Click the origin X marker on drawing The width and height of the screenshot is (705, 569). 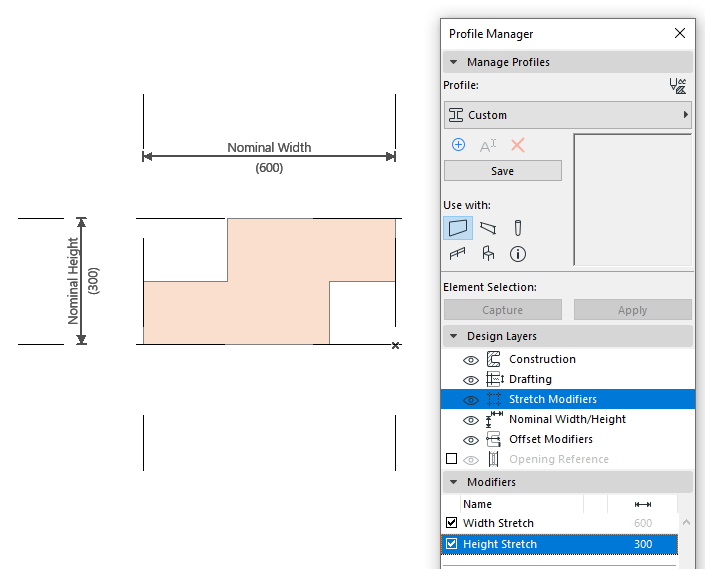395,345
